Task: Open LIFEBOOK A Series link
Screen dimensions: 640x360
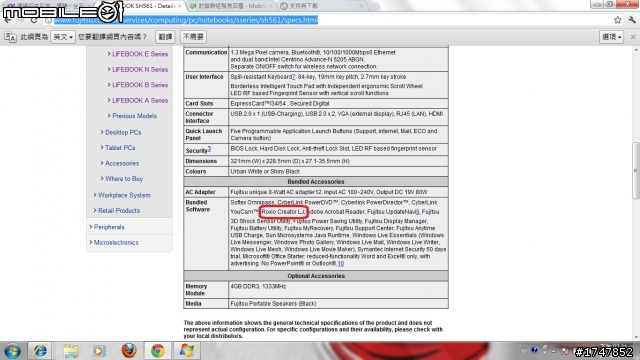Action: [x=140, y=100]
